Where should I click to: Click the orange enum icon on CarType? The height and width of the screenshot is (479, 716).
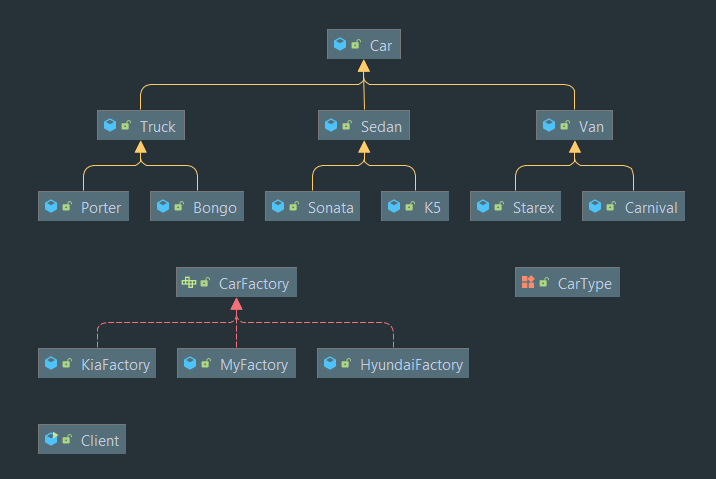tap(528, 282)
